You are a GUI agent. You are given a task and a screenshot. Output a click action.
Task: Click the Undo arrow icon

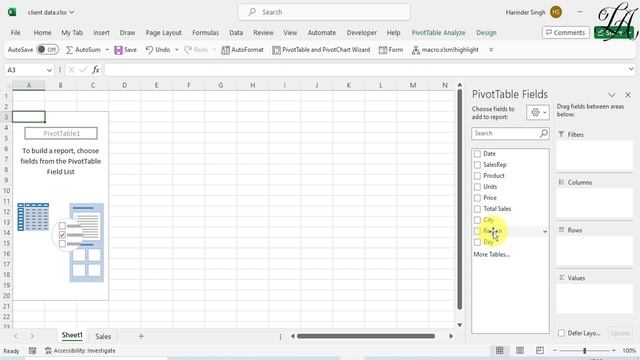[x=149, y=50]
